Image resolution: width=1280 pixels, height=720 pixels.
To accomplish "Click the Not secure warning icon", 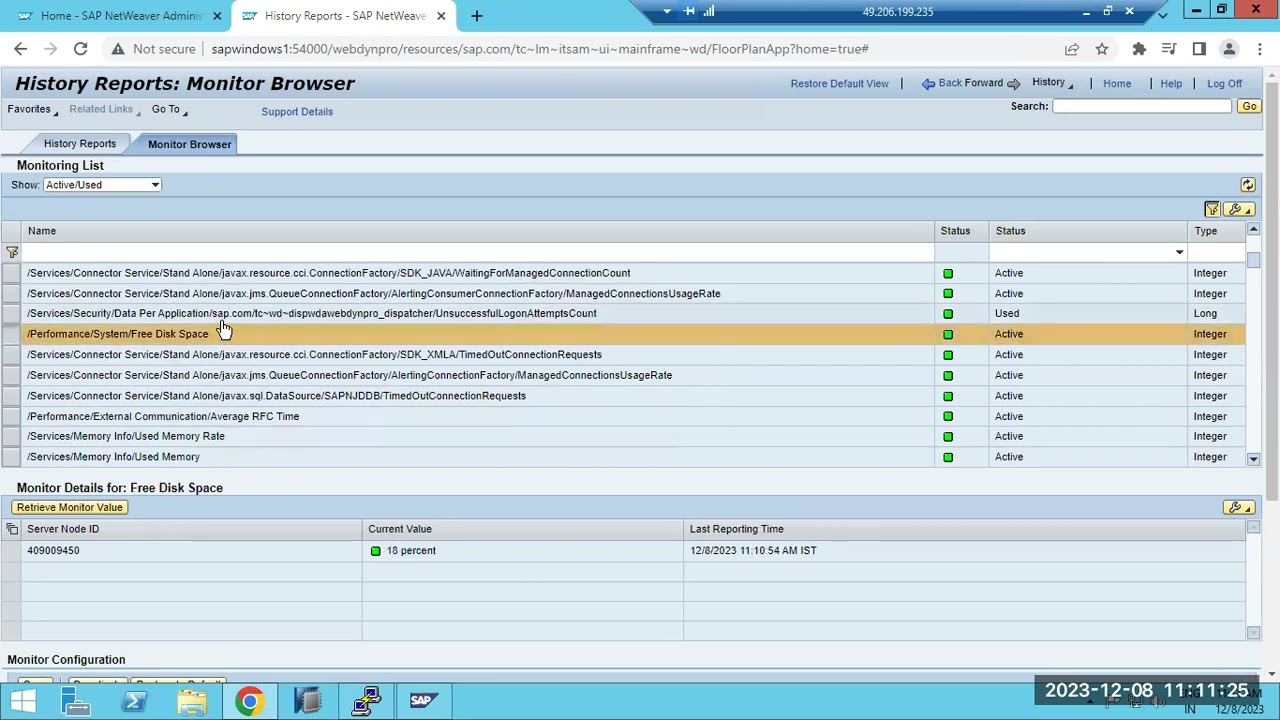I will pos(117,49).
